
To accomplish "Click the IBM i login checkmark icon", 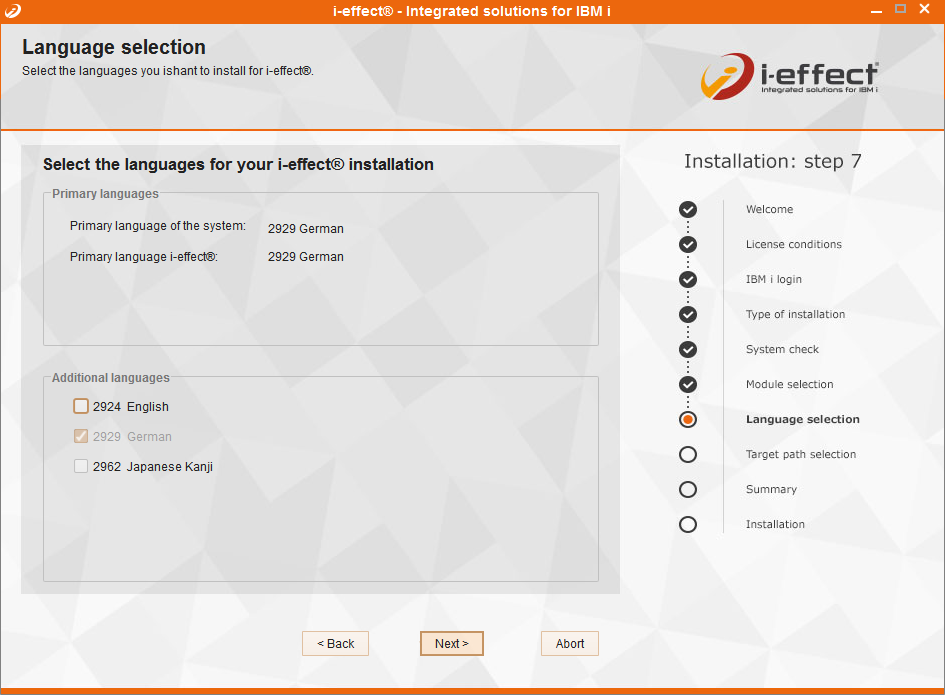I will pyautogui.click(x=688, y=279).
